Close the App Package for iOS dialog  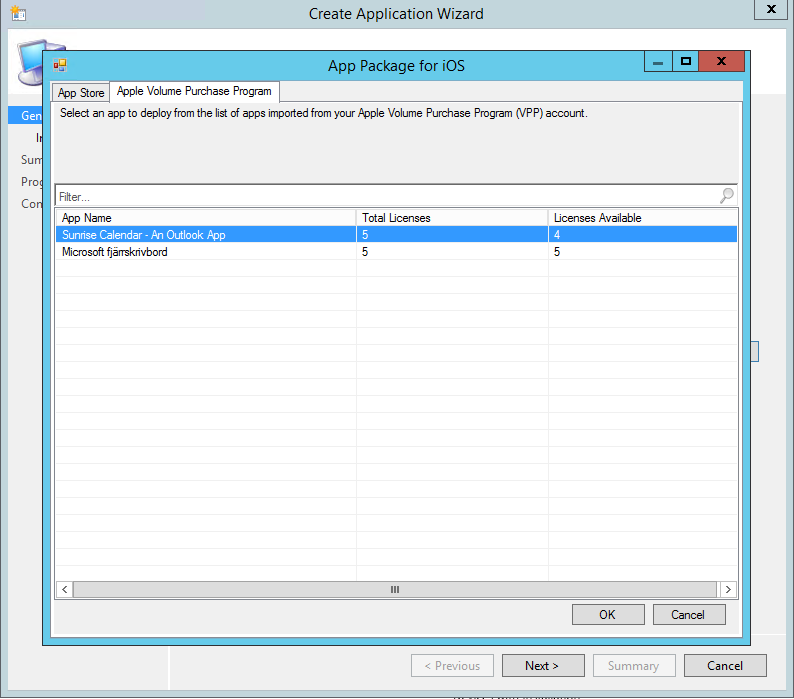pyautogui.click(x=722, y=62)
